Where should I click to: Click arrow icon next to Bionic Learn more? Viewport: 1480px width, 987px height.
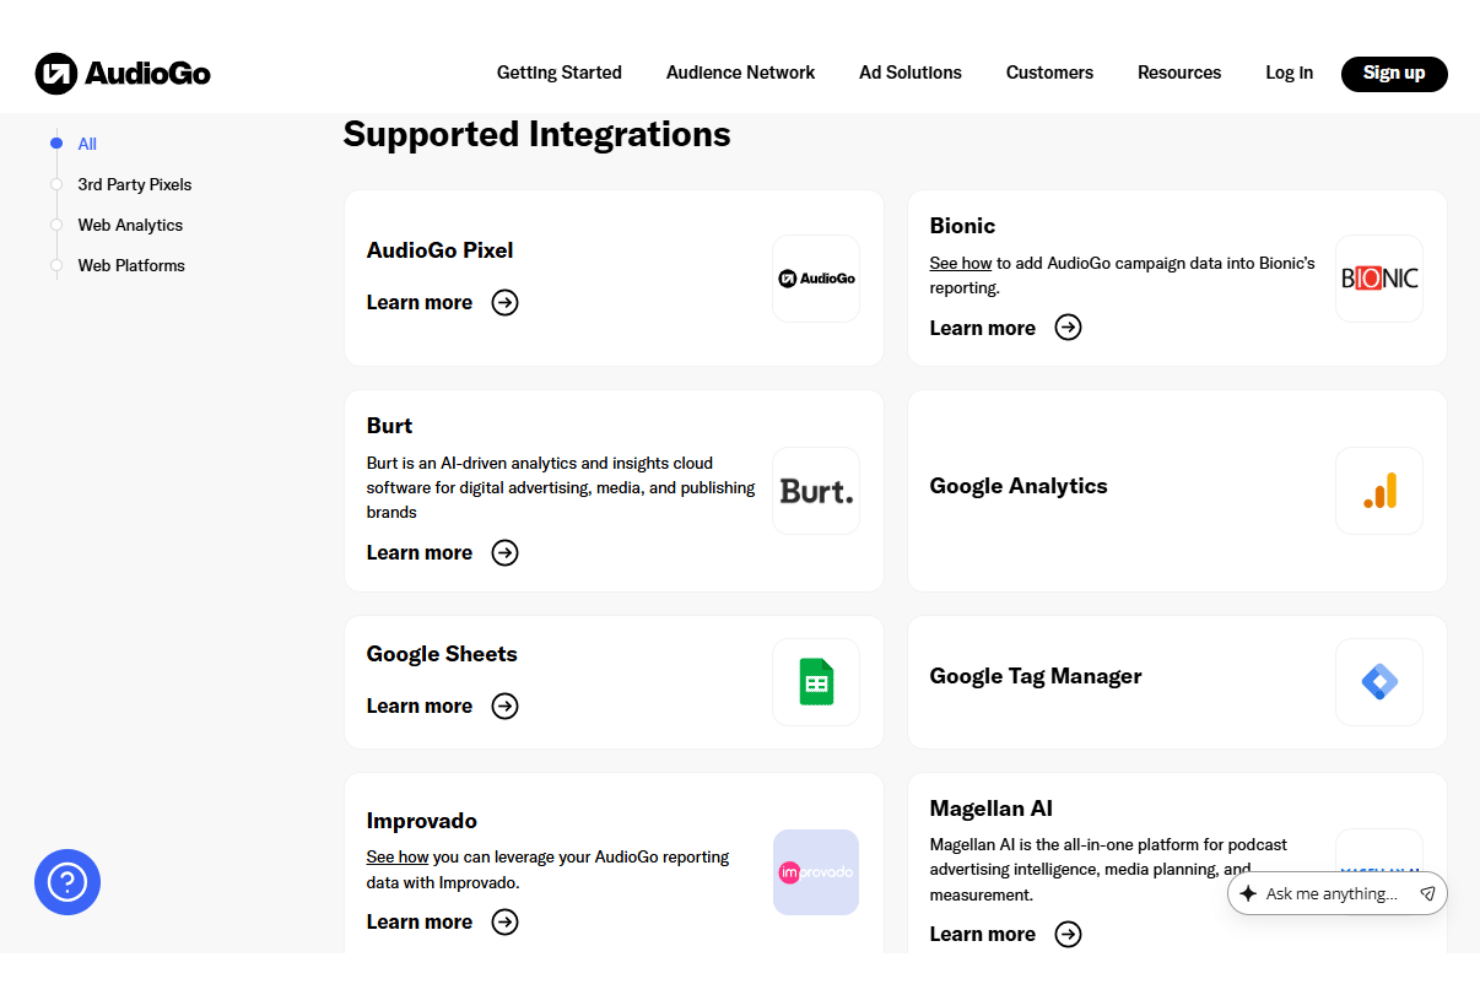(1068, 328)
